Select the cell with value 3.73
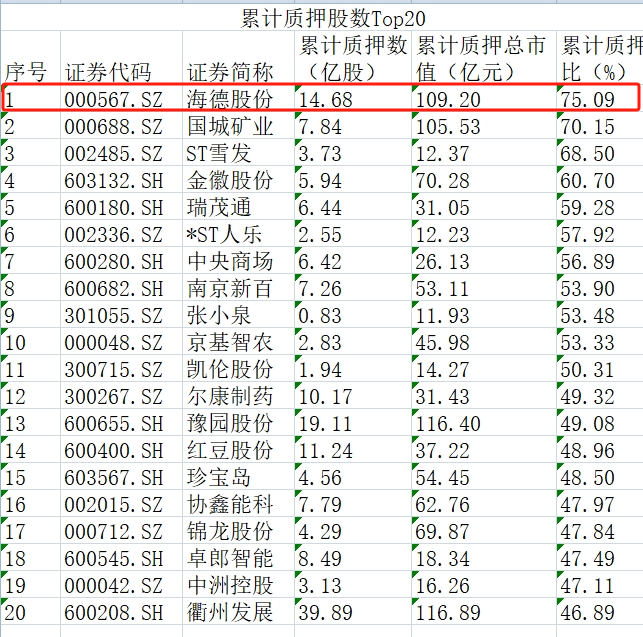 click(353, 152)
